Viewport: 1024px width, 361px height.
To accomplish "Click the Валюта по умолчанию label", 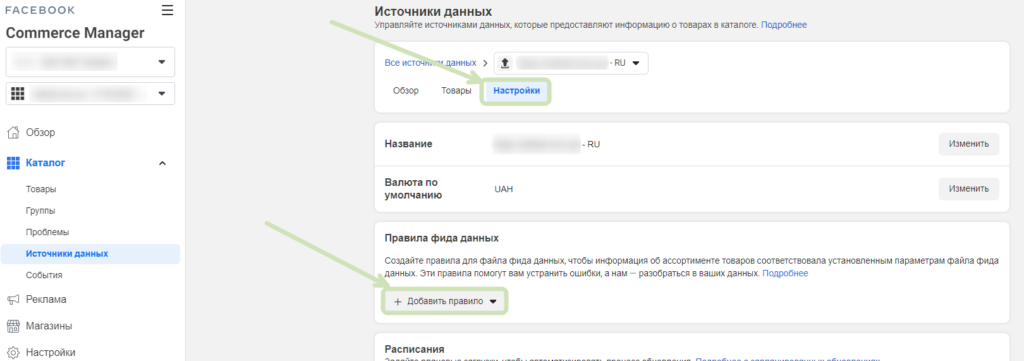I will point(413,189).
